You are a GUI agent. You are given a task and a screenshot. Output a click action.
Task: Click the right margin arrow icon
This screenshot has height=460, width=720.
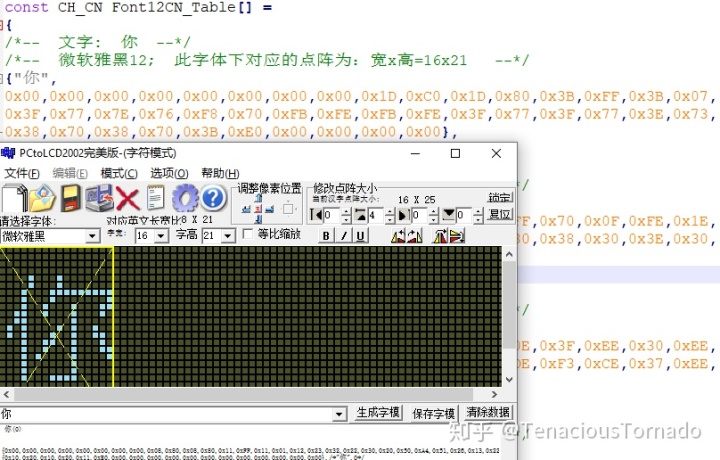[x=404, y=215]
